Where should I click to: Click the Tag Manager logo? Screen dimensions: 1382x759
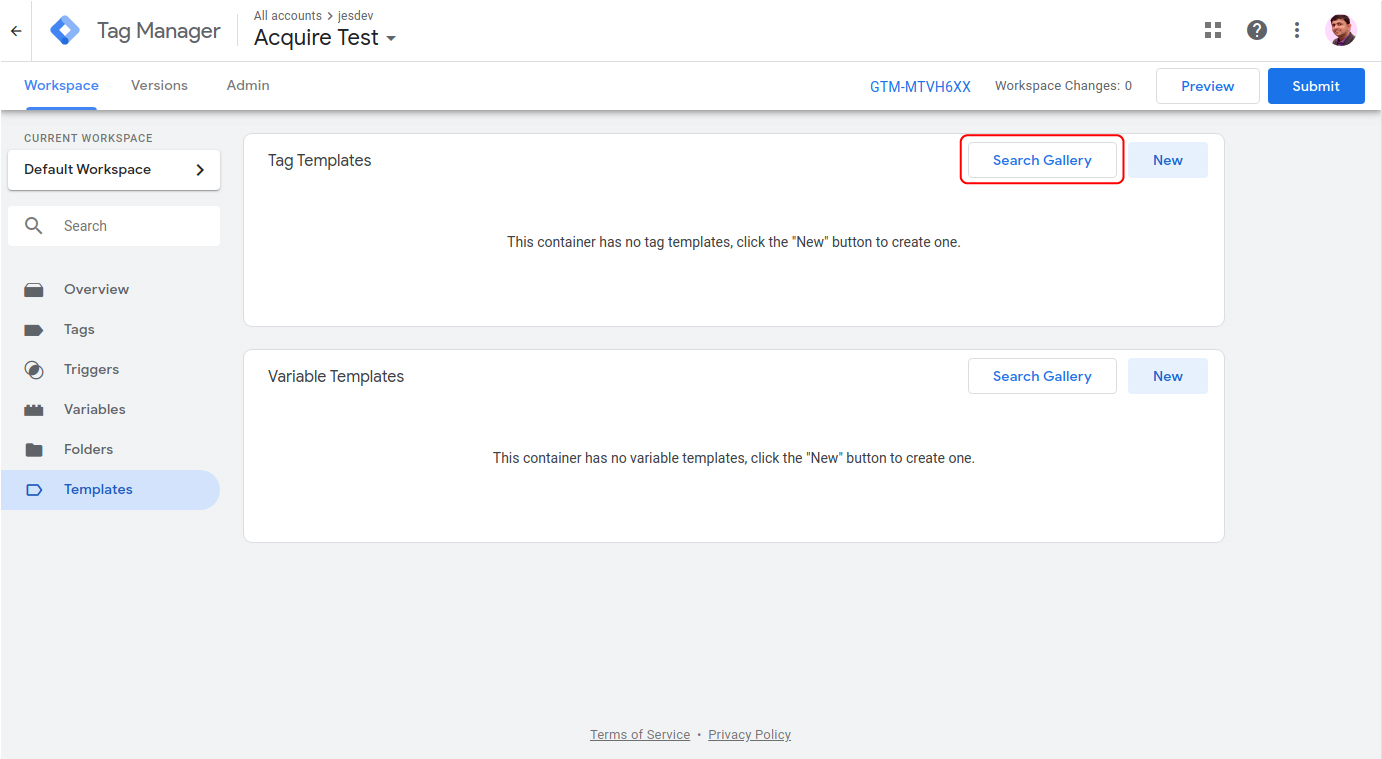[65, 31]
